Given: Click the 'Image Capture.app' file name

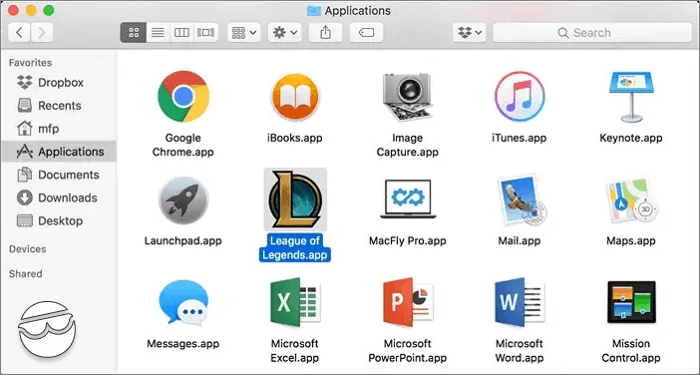Looking at the screenshot, I should point(408,145).
